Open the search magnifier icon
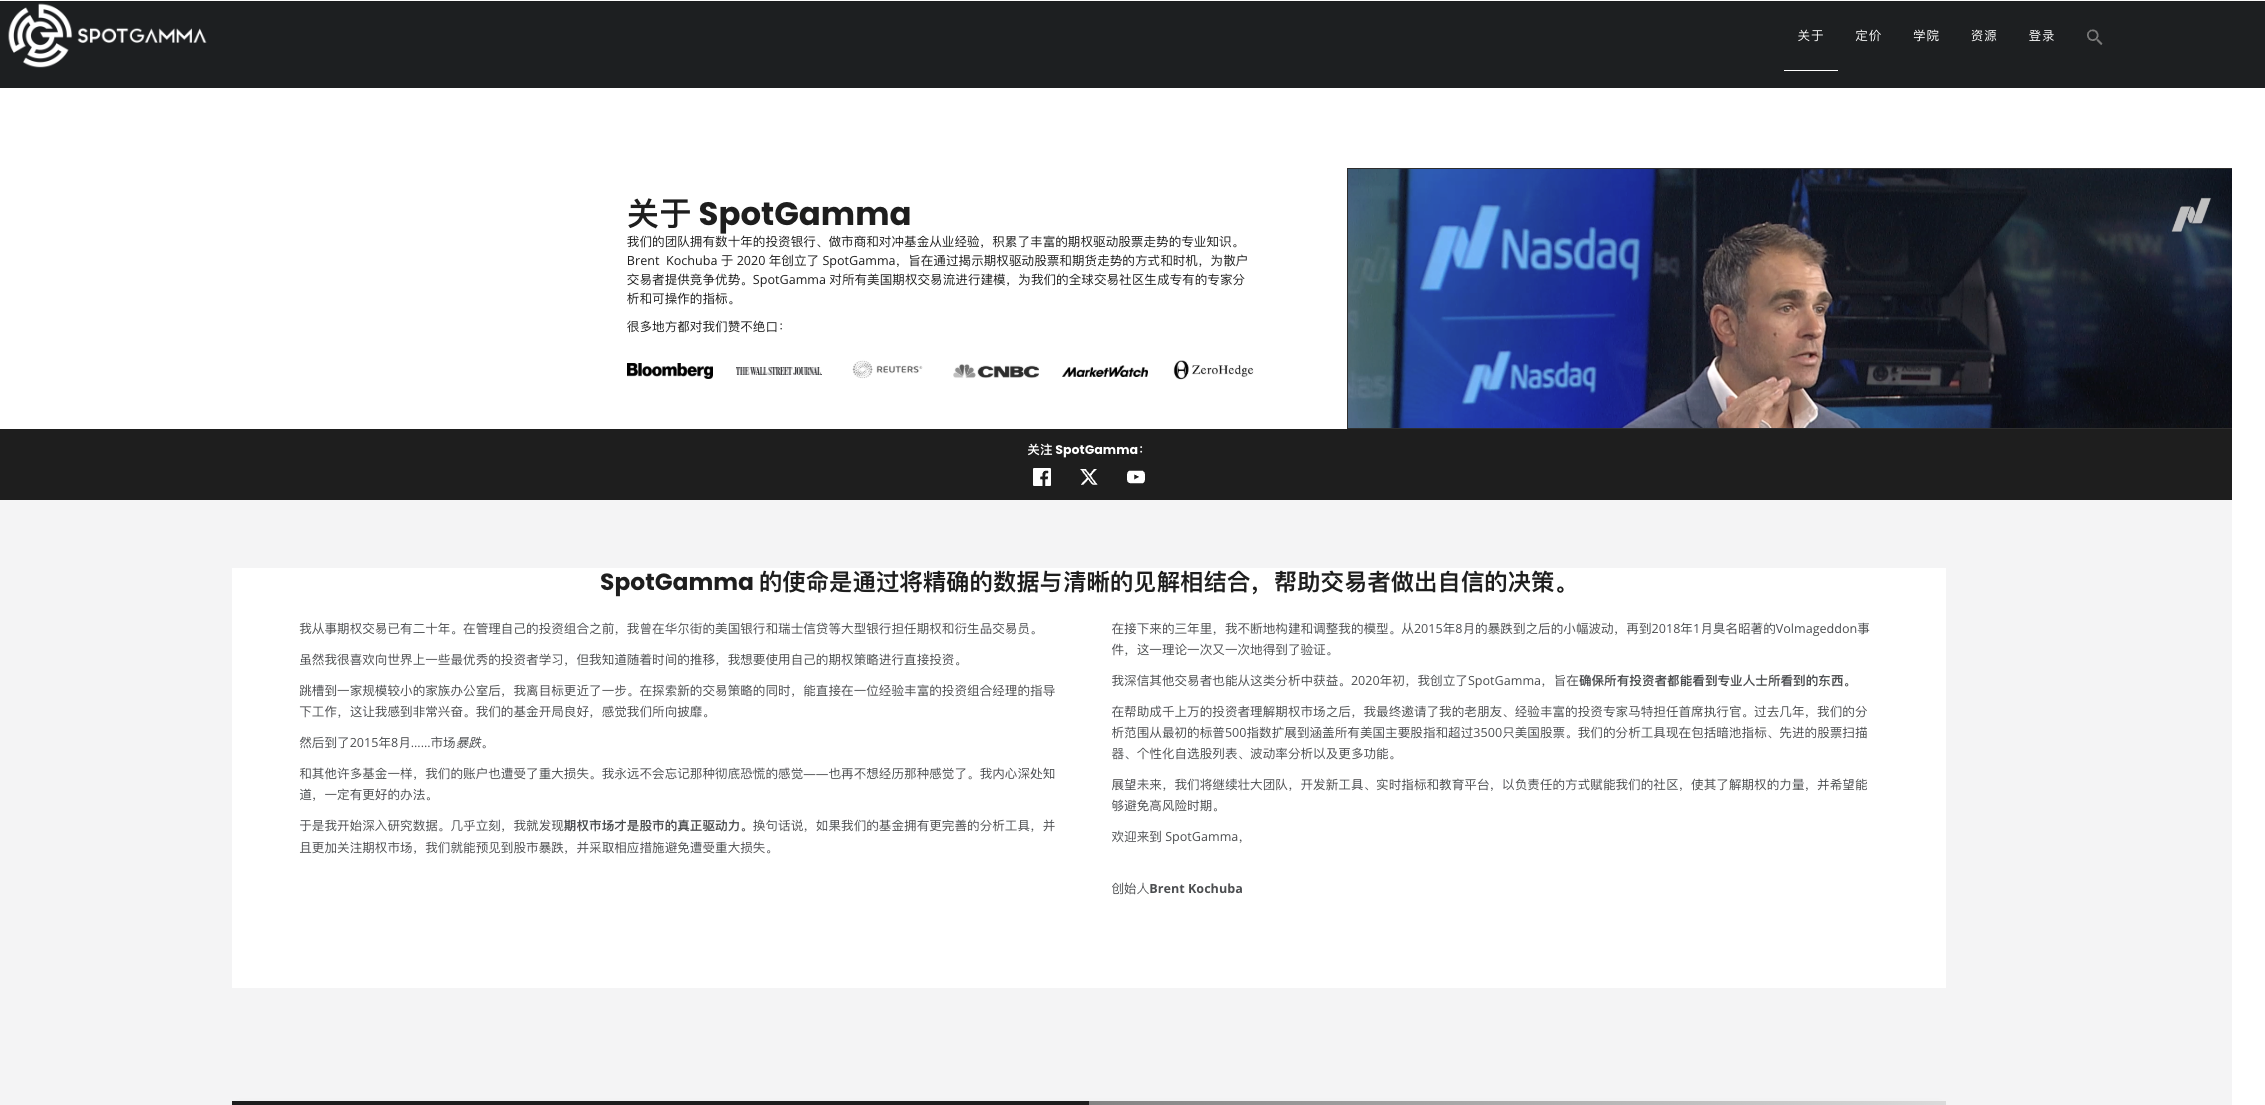This screenshot has height=1105, width=2265. tap(2094, 37)
